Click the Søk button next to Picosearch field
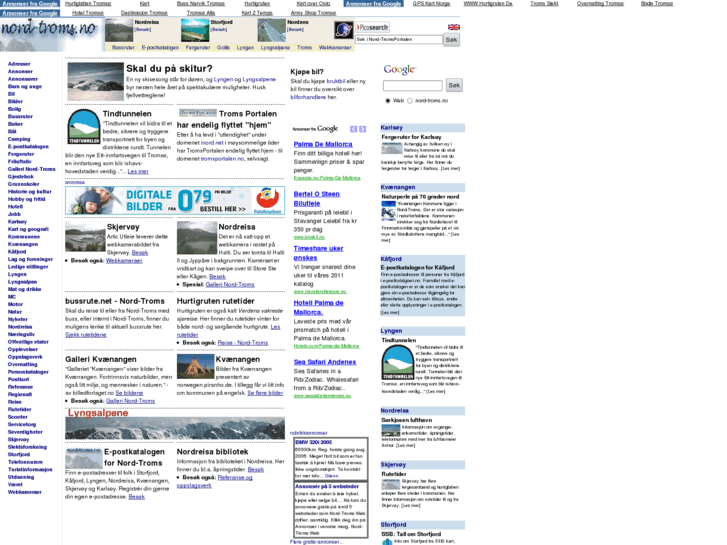The width and height of the screenshot is (727, 545). pos(452,40)
